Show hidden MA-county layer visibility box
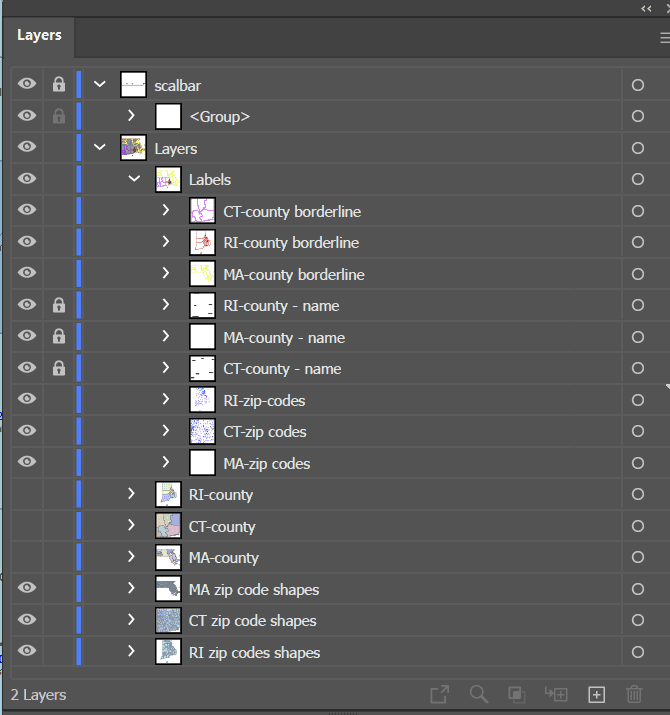This screenshot has width=670, height=715. point(27,557)
